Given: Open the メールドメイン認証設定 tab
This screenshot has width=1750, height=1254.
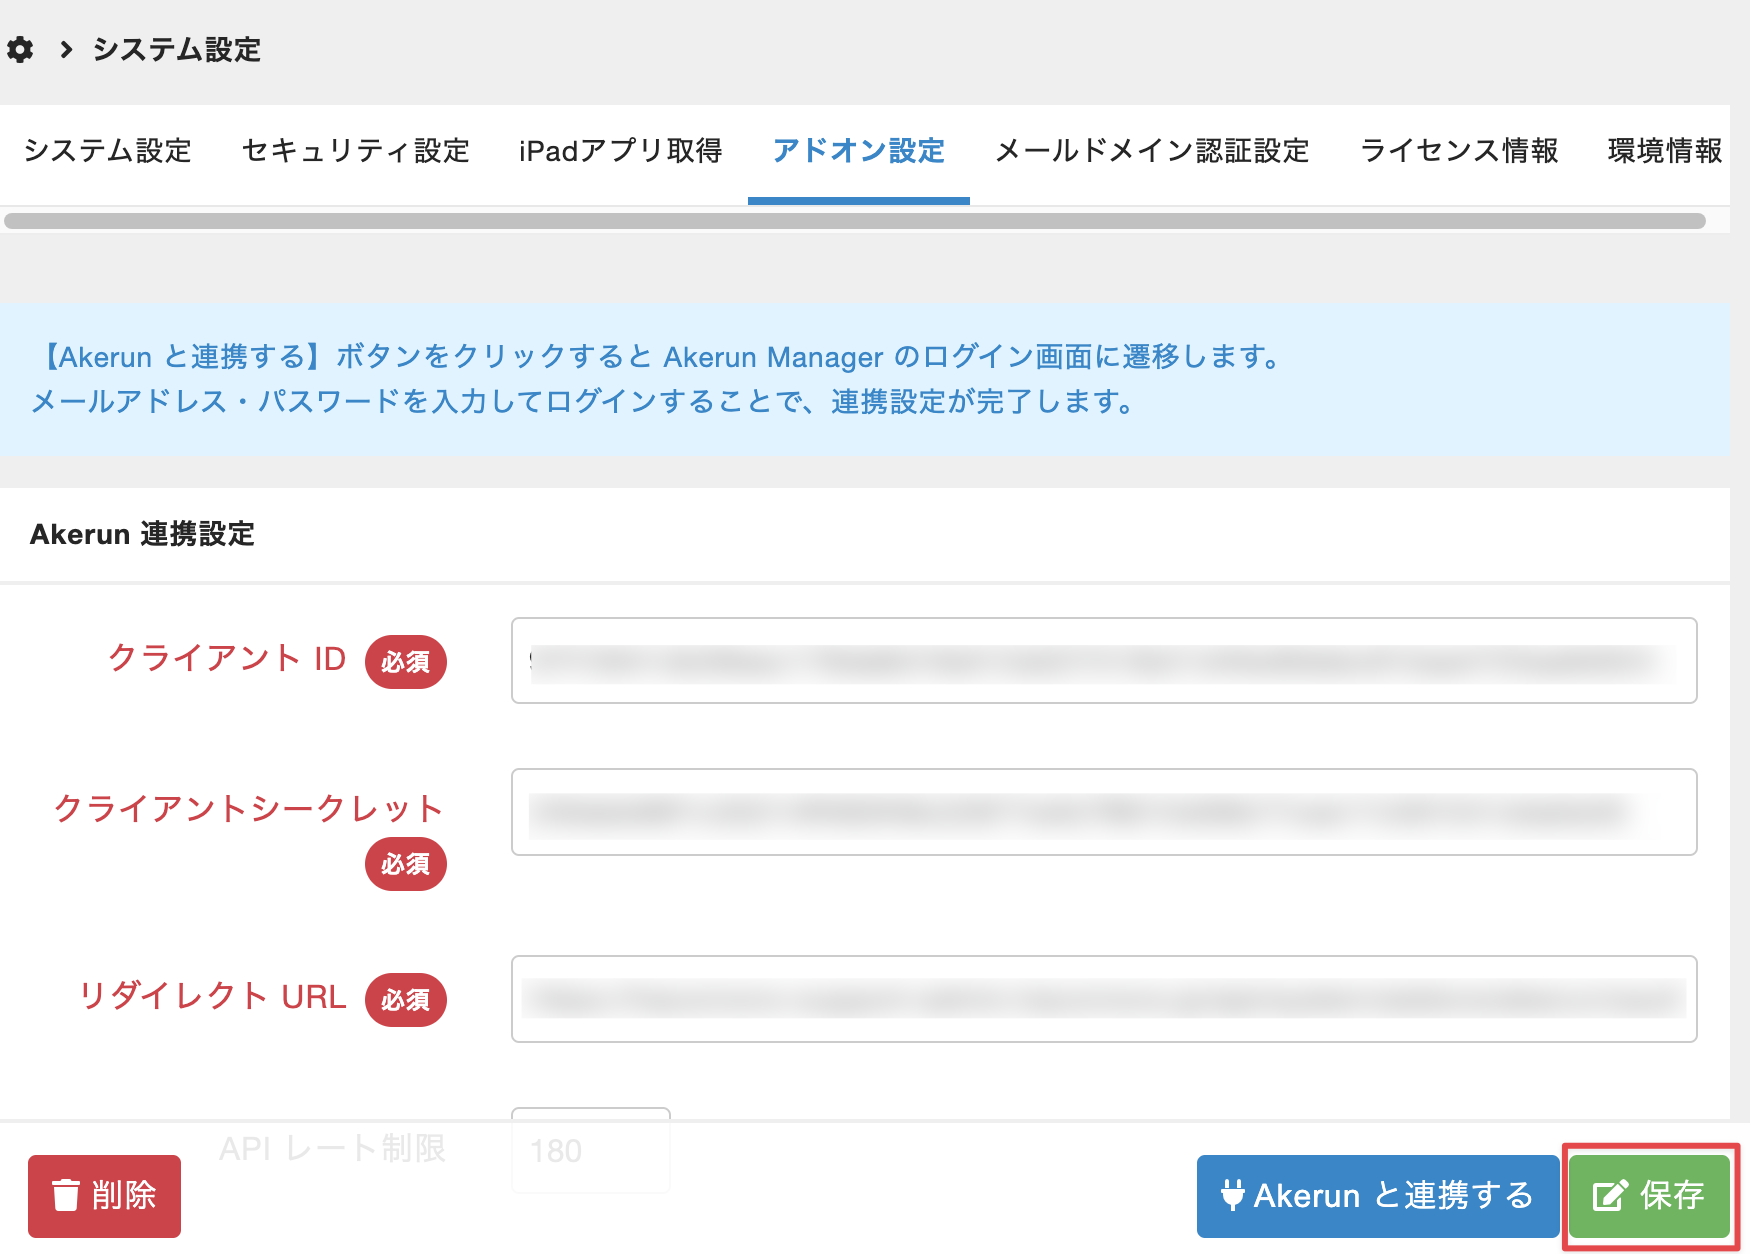Looking at the screenshot, I should tap(1152, 151).
